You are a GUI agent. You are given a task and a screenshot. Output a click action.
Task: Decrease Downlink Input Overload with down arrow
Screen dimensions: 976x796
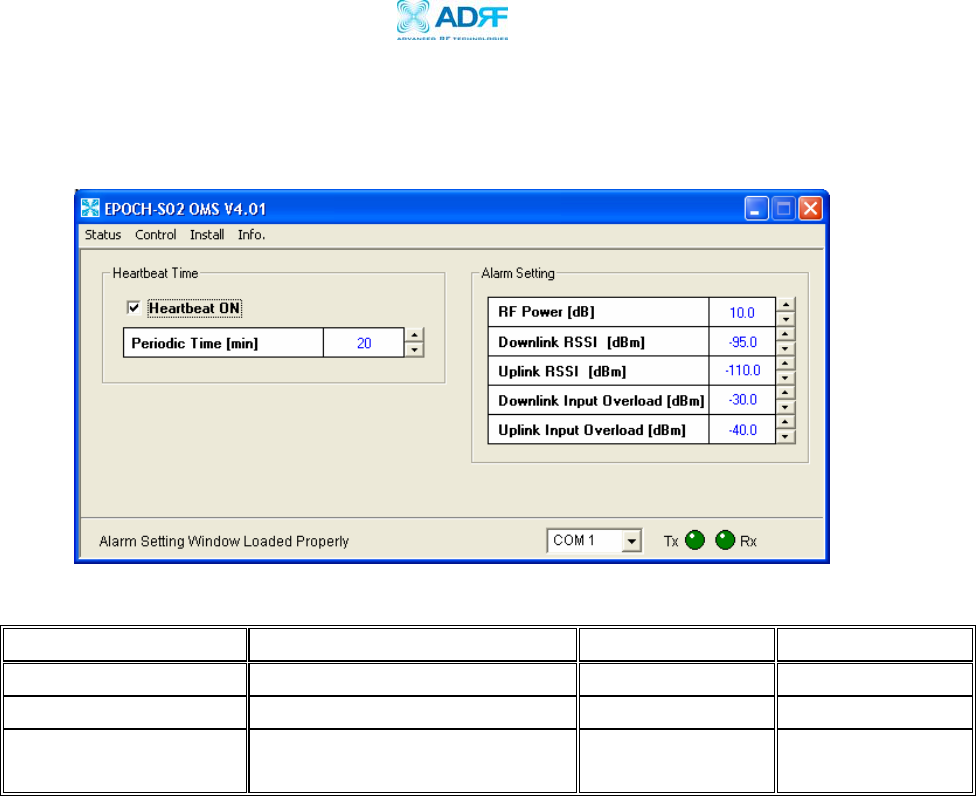(x=786, y=406)
